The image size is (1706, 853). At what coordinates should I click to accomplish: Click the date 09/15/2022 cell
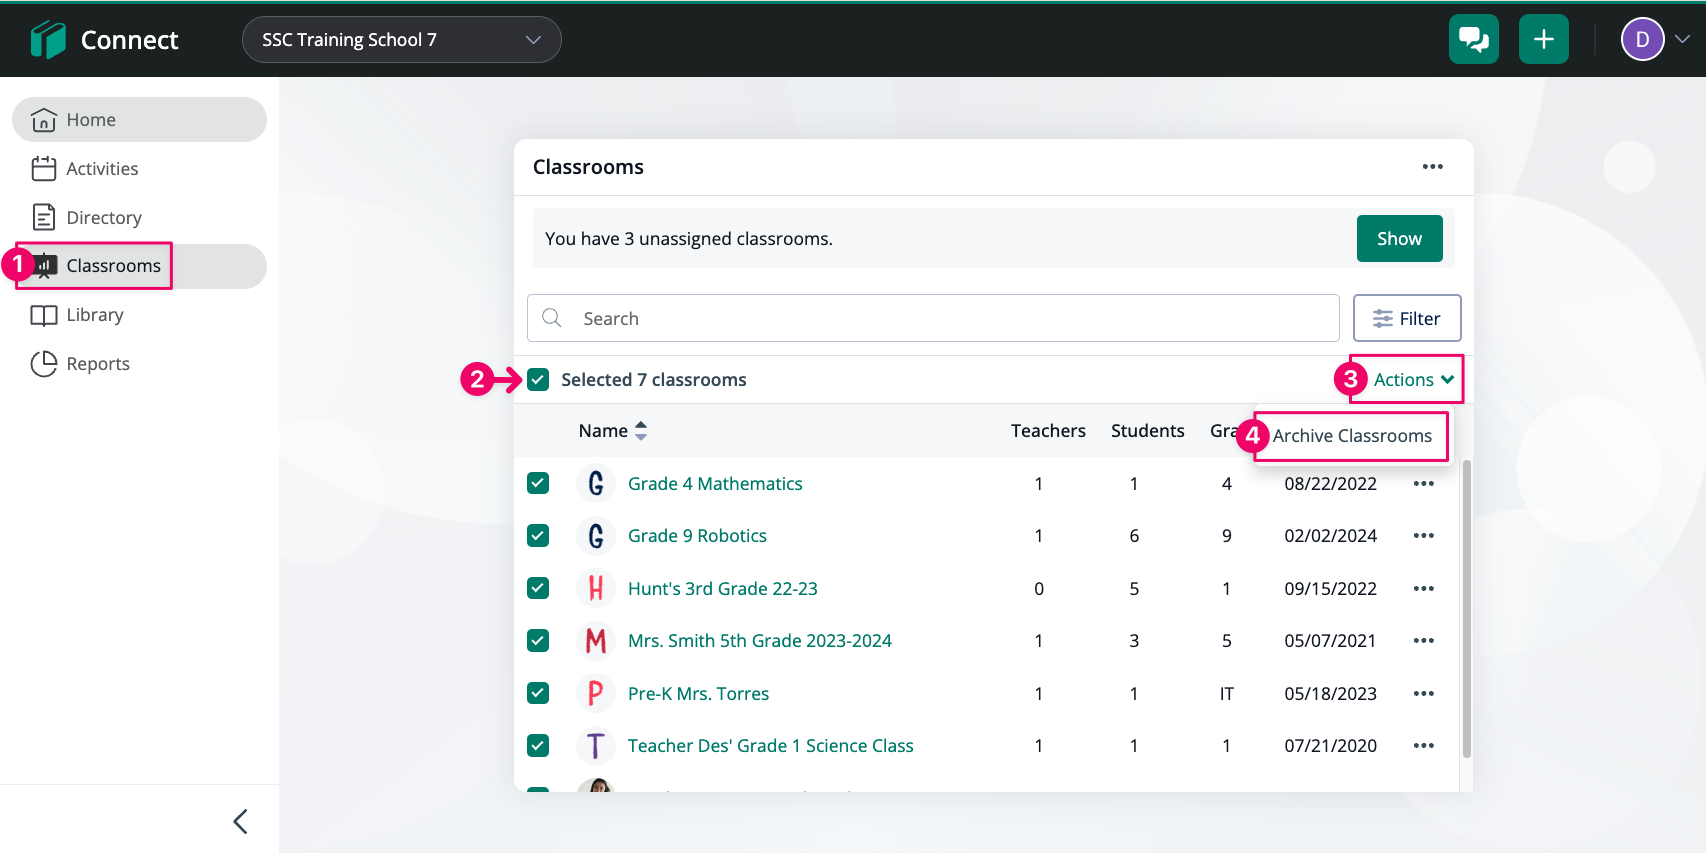tap(1330, 589)
